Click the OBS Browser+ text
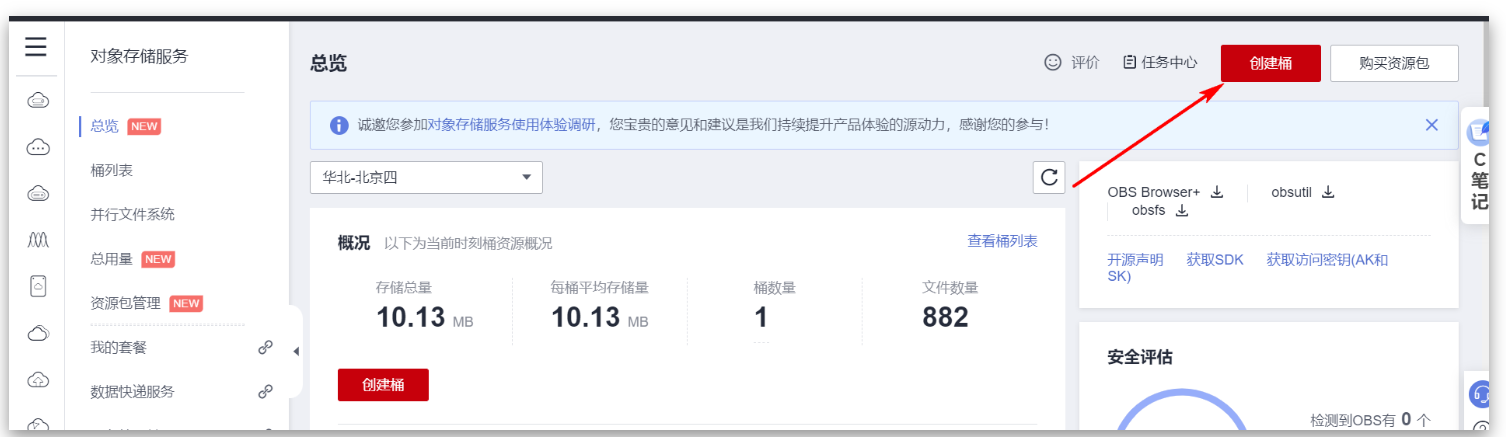This screenshot has height=437, width=1506. tap(1153, 192)
